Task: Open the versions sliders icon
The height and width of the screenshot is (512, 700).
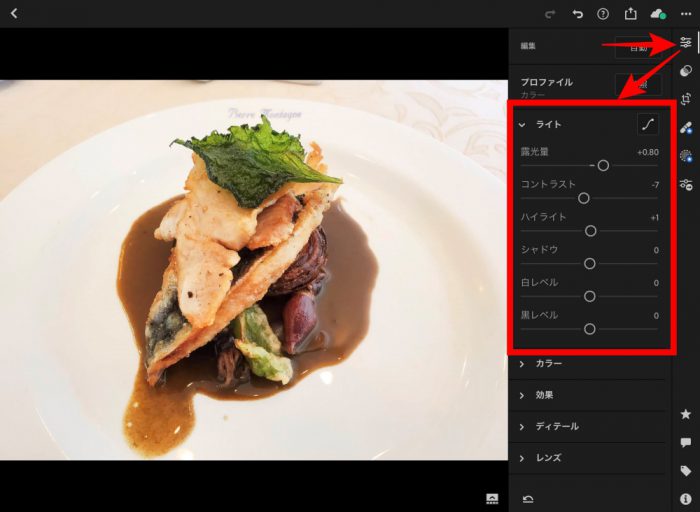Action: tap(686, 184)
